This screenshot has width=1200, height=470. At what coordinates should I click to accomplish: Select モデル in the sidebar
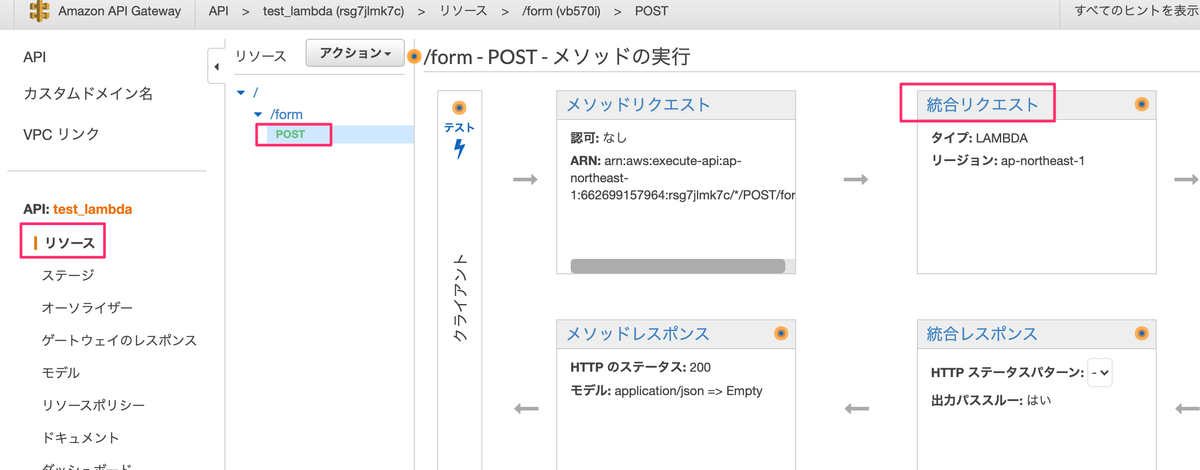click(x=61, y=372)
